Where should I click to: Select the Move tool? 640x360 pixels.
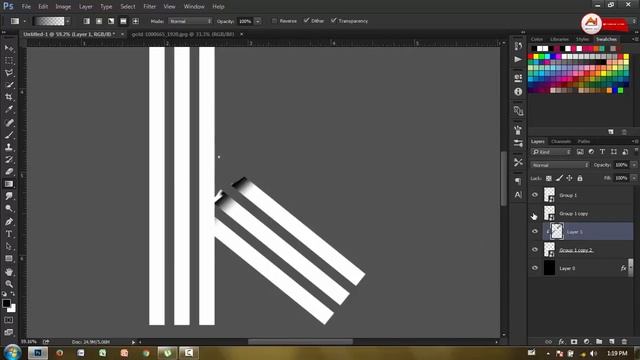pos(9,48)
